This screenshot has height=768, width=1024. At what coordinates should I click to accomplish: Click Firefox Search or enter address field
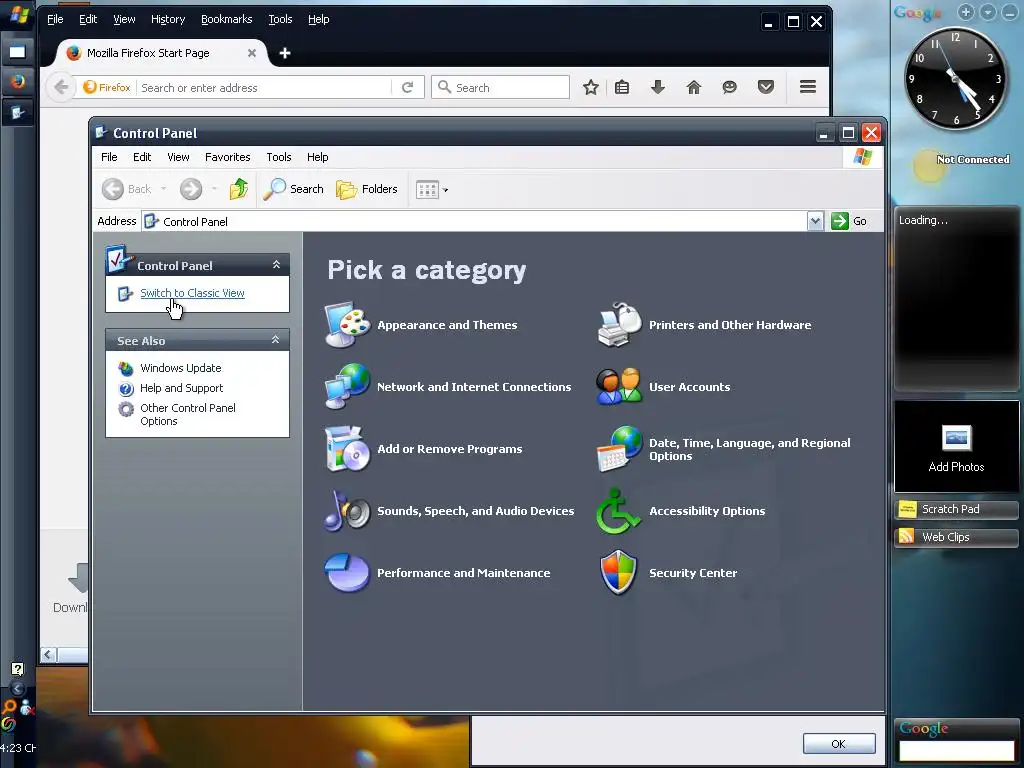click(264, 88)
